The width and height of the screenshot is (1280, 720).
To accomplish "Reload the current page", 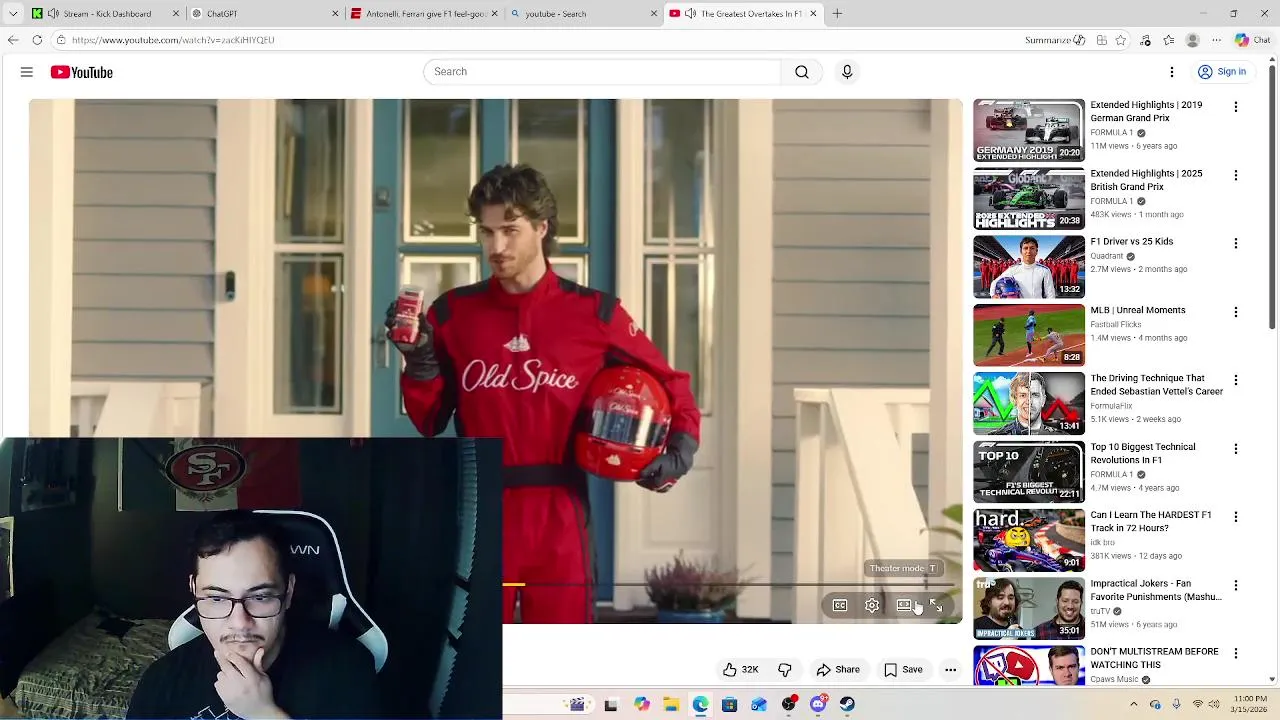I will coord(37,40).
